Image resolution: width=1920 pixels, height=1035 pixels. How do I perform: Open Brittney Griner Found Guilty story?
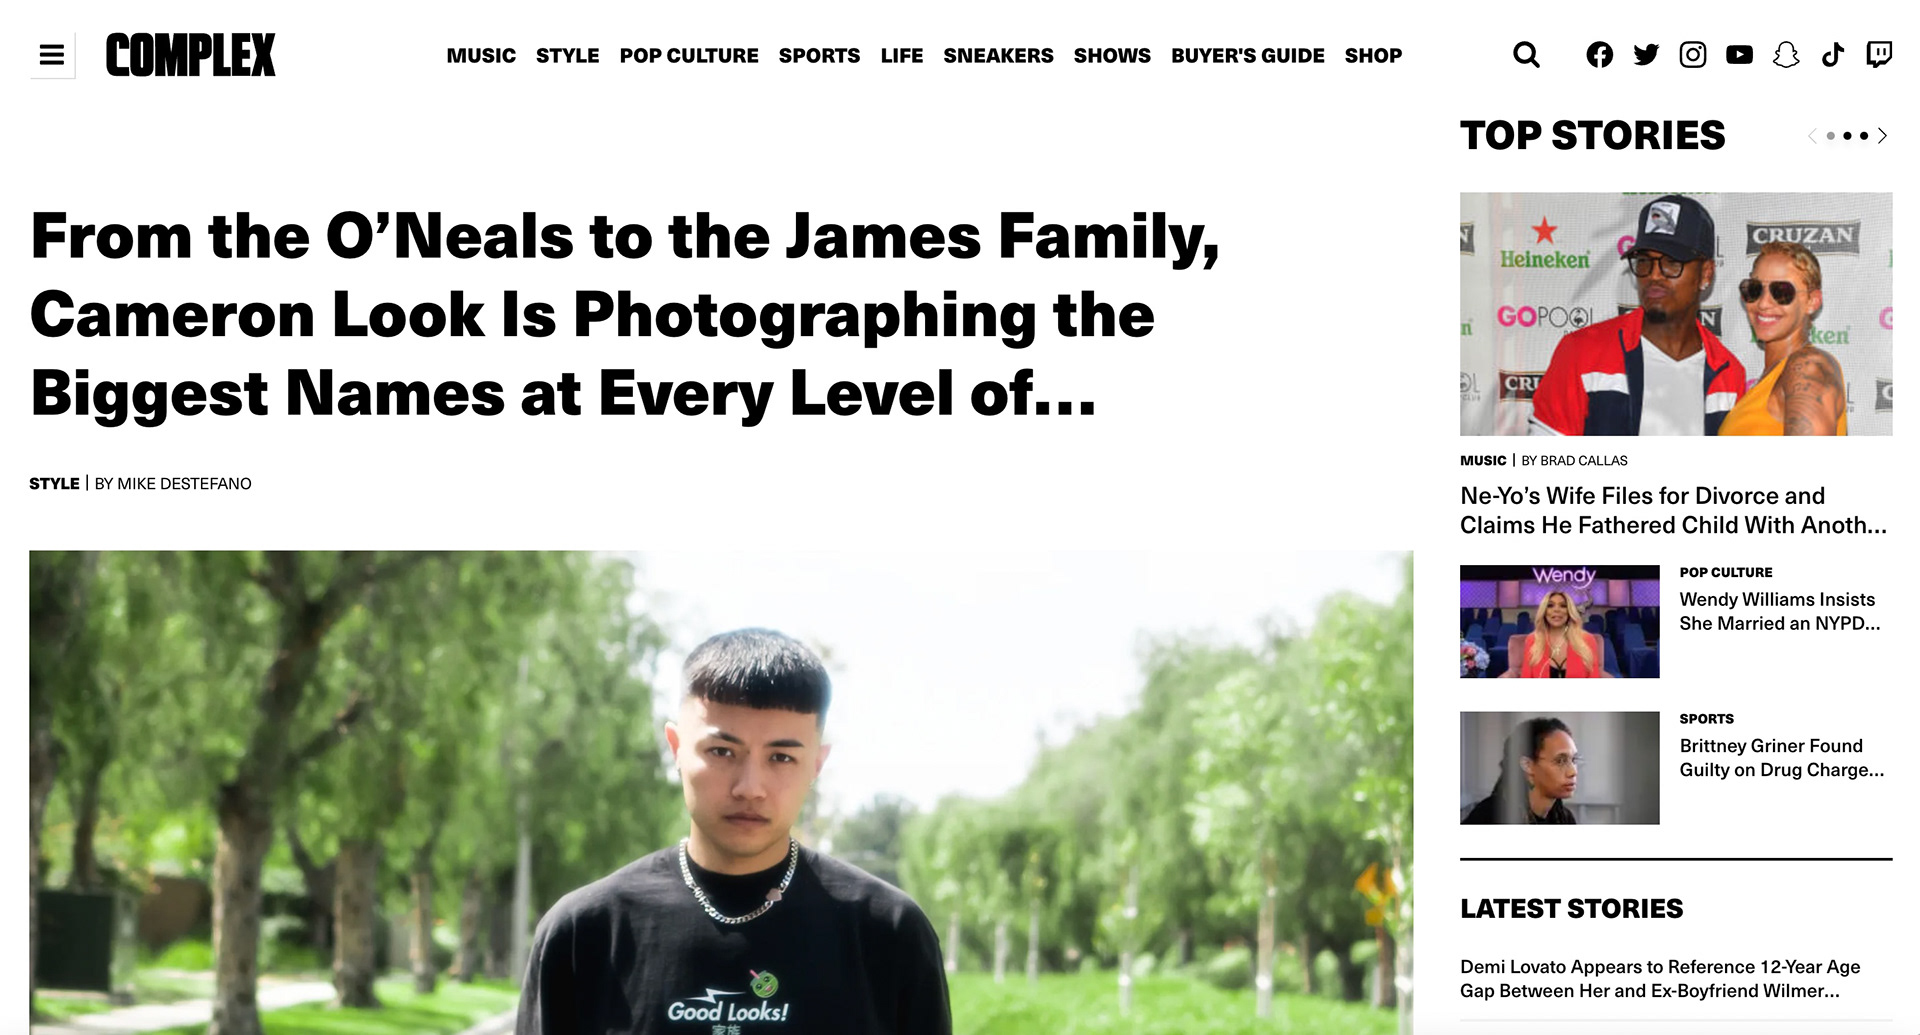tap(1781, 758)
